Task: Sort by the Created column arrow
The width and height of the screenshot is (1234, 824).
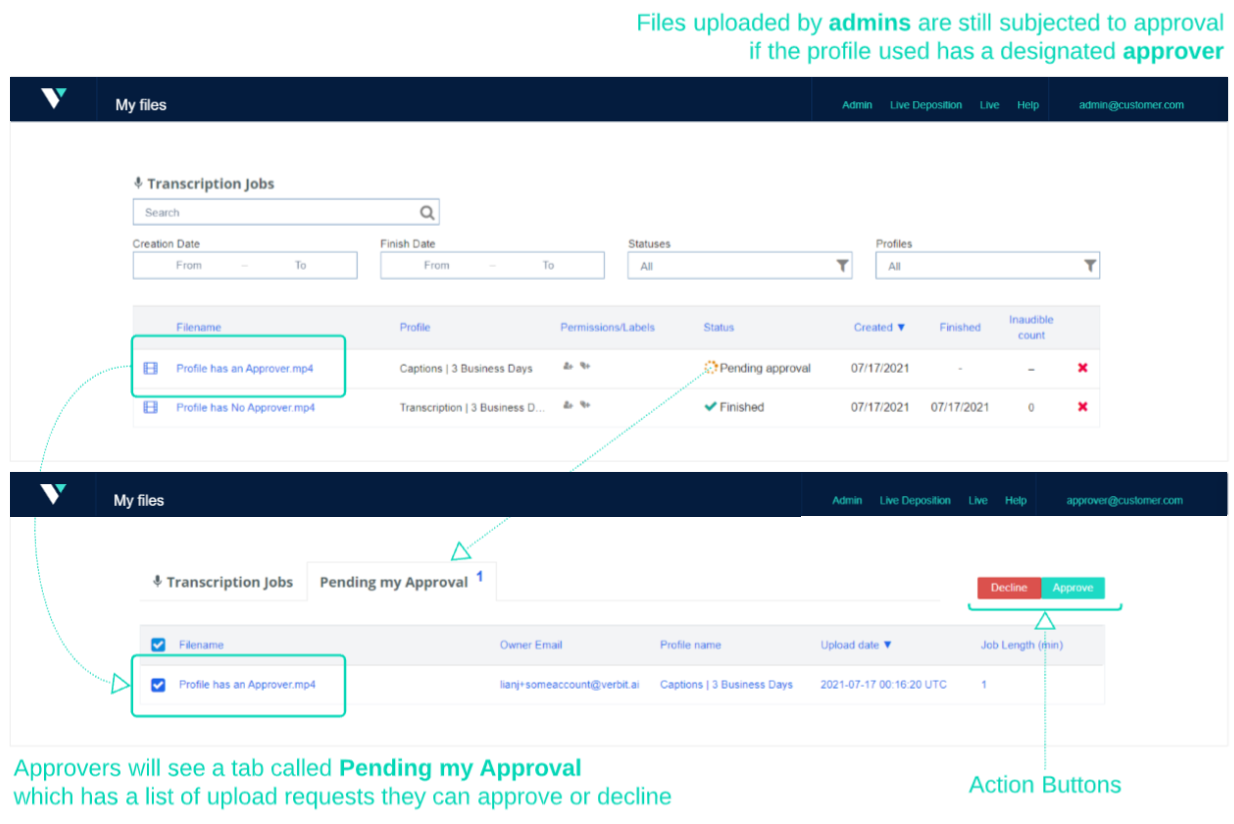Action: click(901, 327)
